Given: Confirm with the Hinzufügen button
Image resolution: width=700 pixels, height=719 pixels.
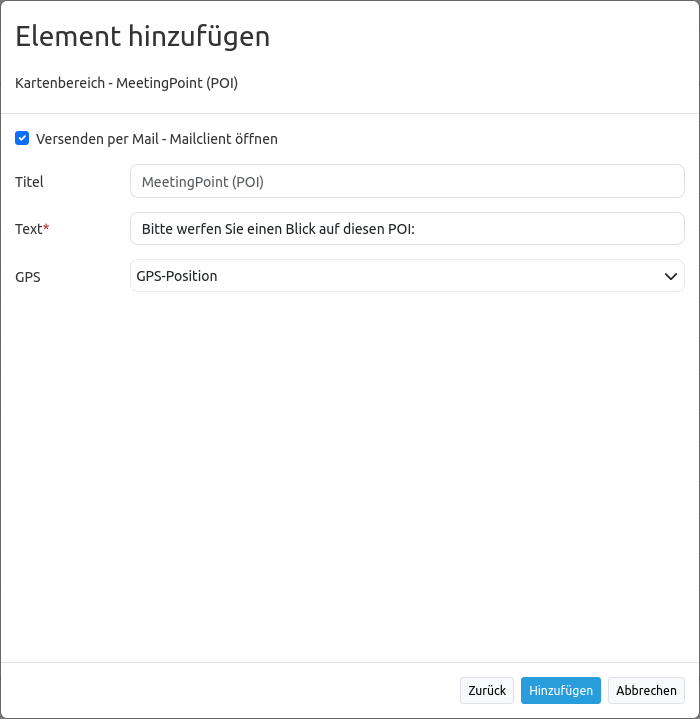Looking at the screenshot, I should pyautogui.click(x=560, y=691).
